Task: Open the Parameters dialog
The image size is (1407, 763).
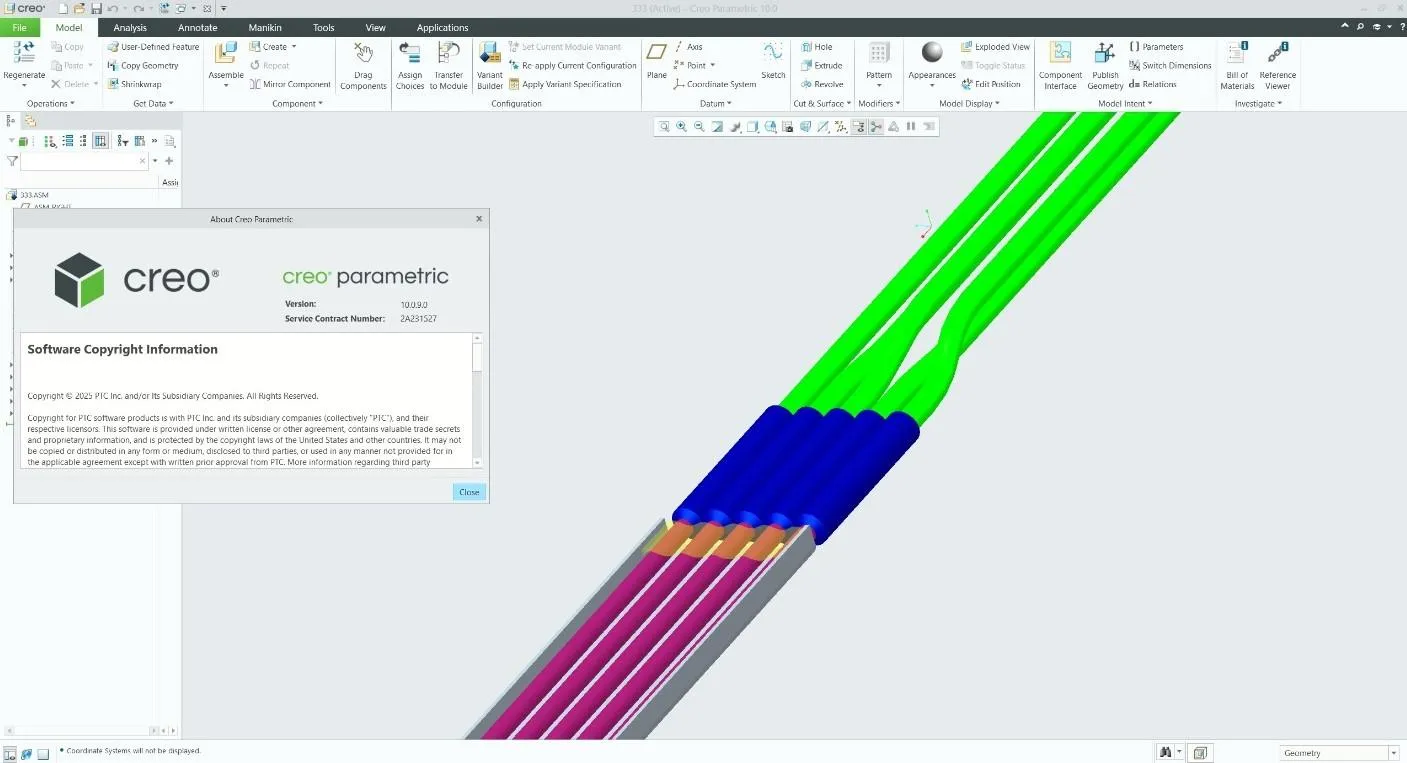Action: pos(1156,47)
